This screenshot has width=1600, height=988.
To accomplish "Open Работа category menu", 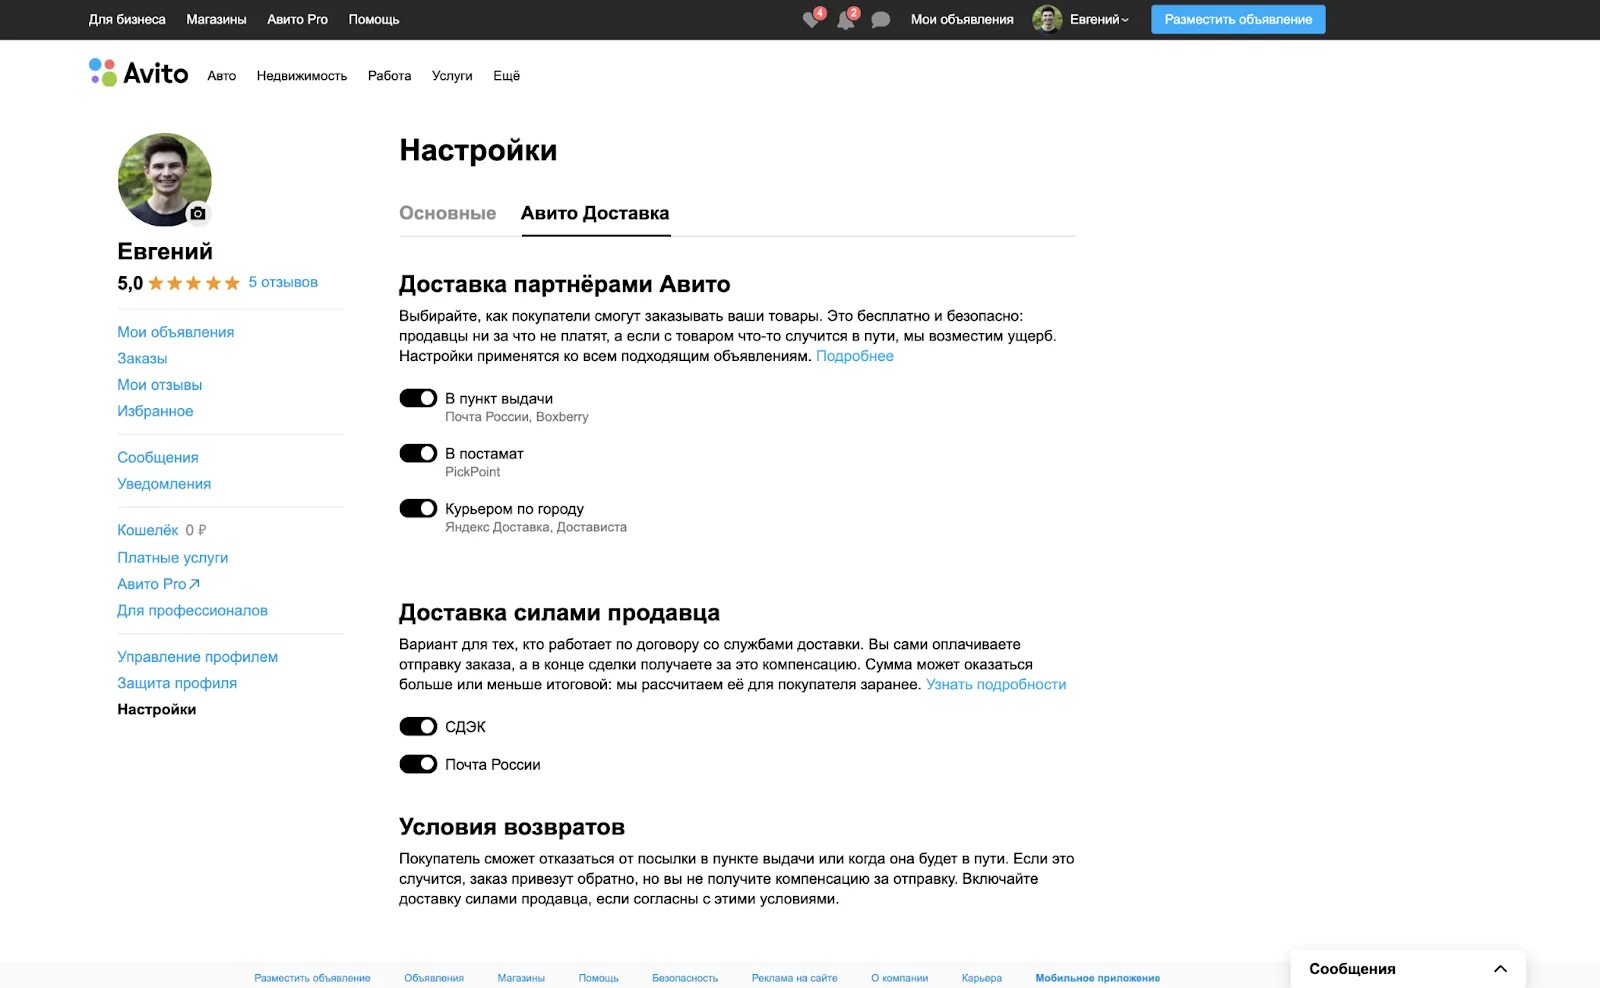I will pyautogui.click(x=389, y=76).
